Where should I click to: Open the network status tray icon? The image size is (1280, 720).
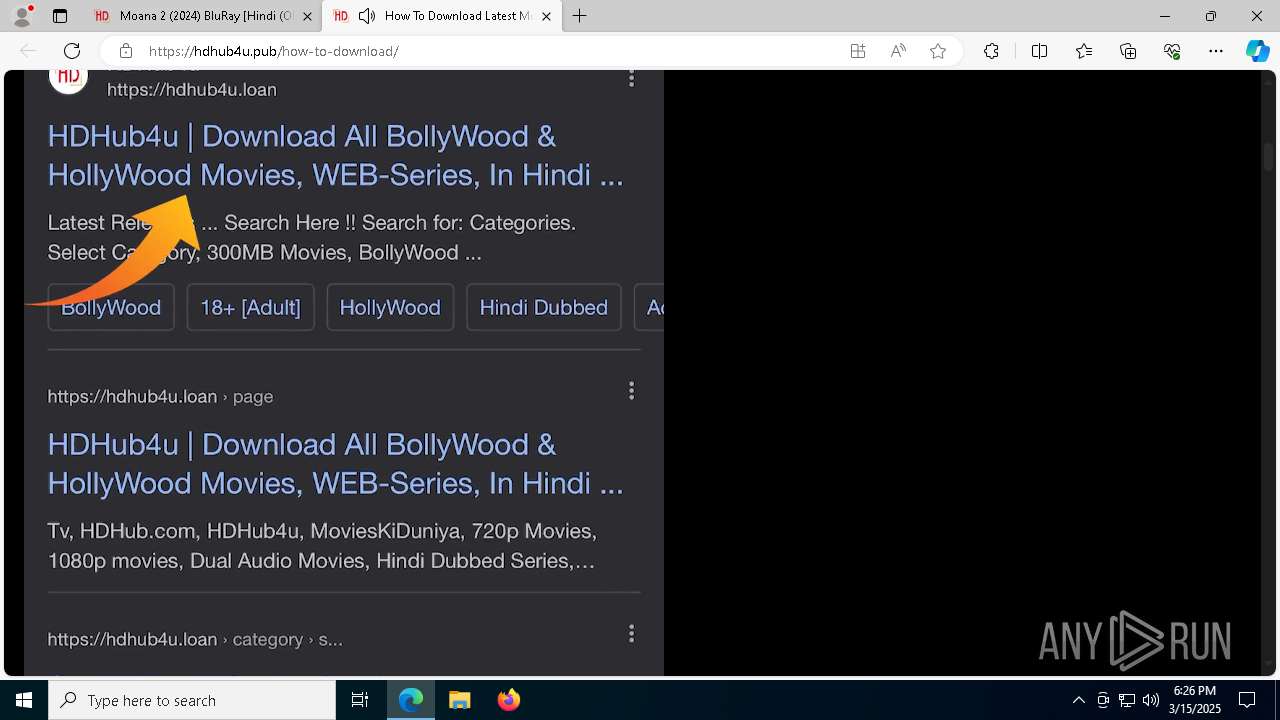[x=1127, y=700]
